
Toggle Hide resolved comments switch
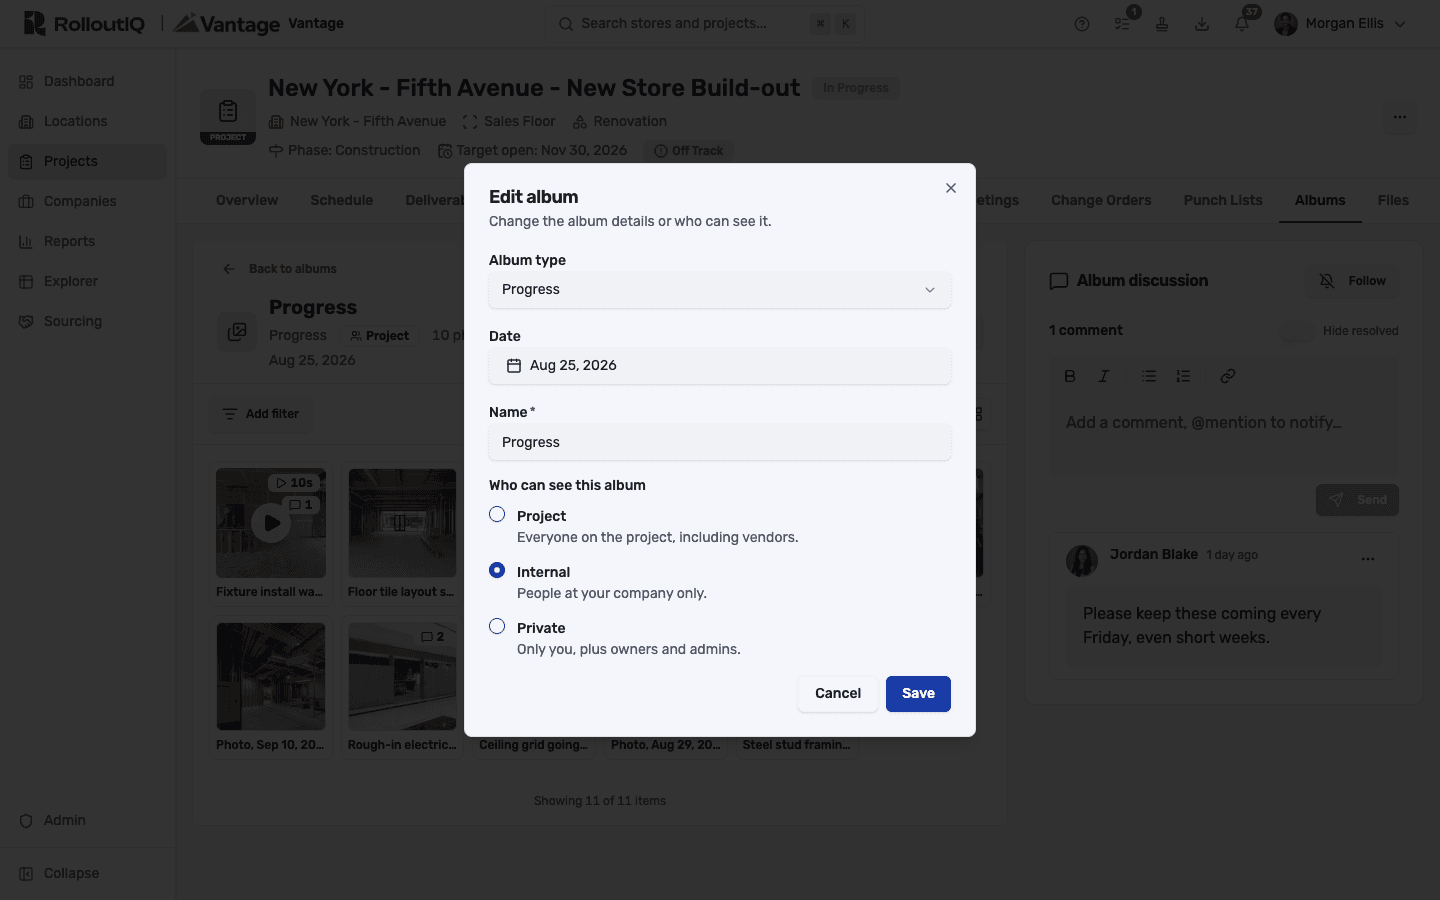(1297, 331)
